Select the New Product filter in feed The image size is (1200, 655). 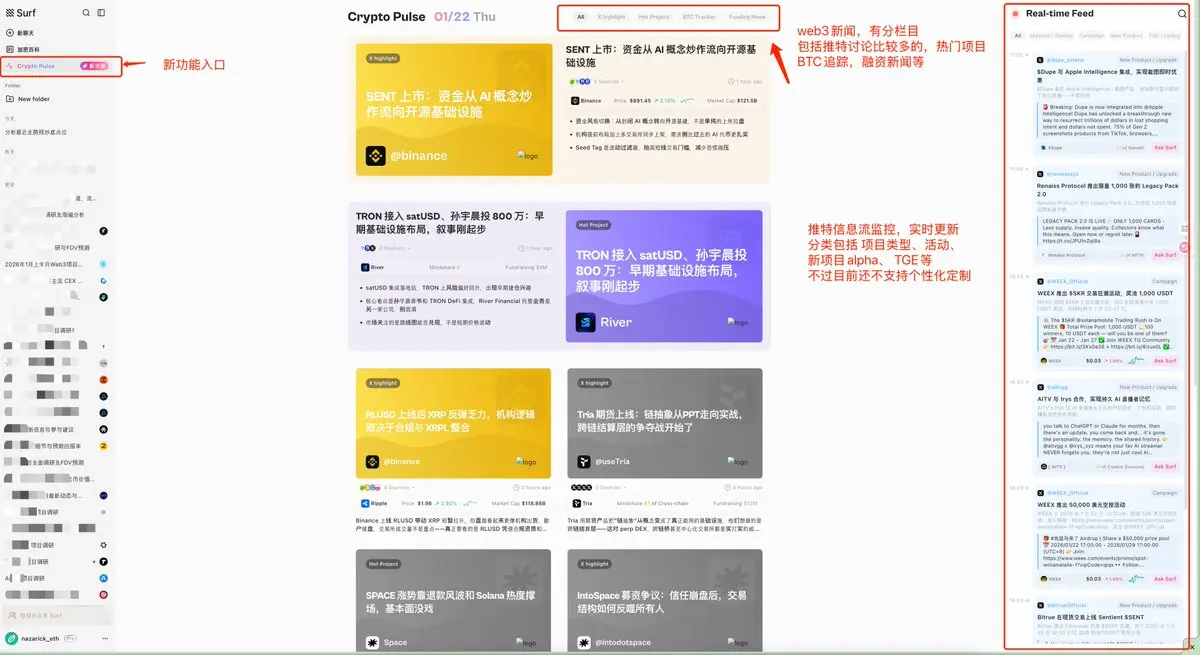coord(1126,35)
